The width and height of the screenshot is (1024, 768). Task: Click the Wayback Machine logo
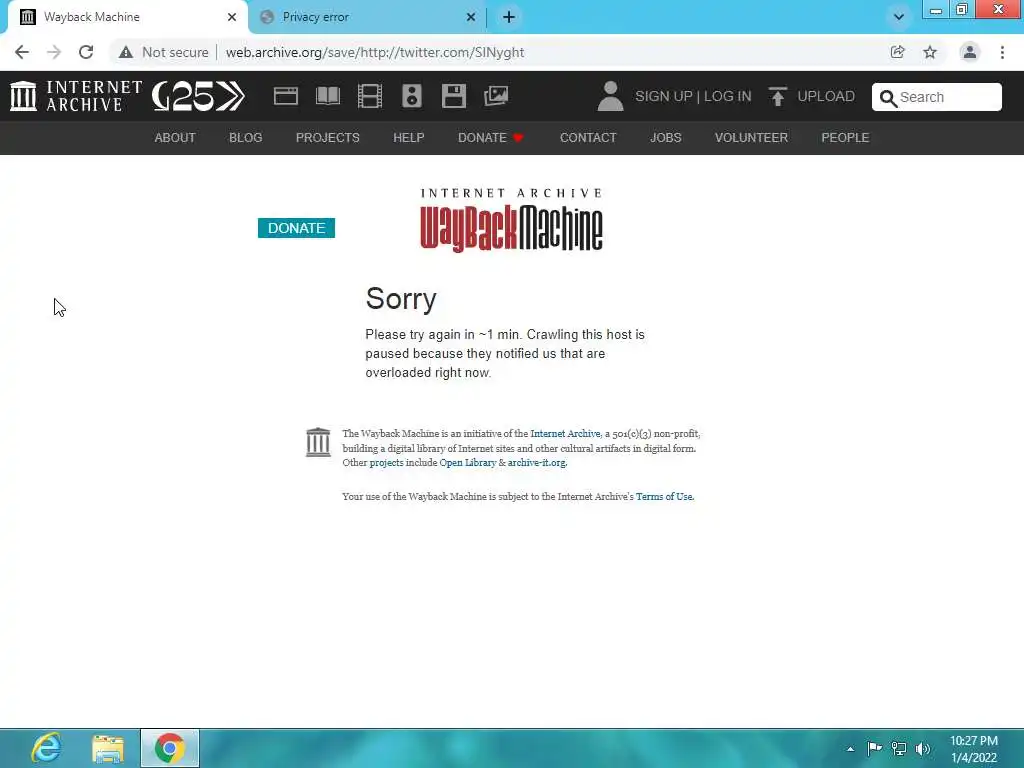click(x=511, y=220)
